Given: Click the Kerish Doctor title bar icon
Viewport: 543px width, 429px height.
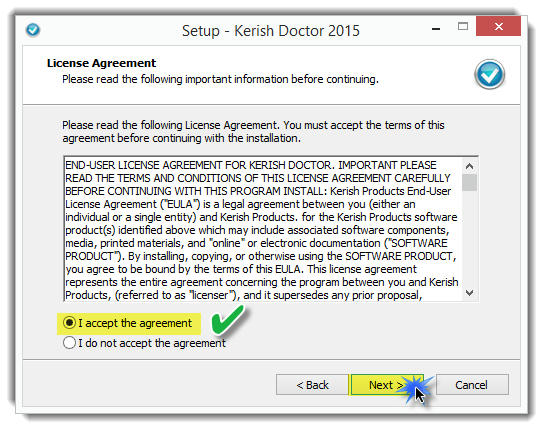Looking at the screenshot, I should pos(33,30).
